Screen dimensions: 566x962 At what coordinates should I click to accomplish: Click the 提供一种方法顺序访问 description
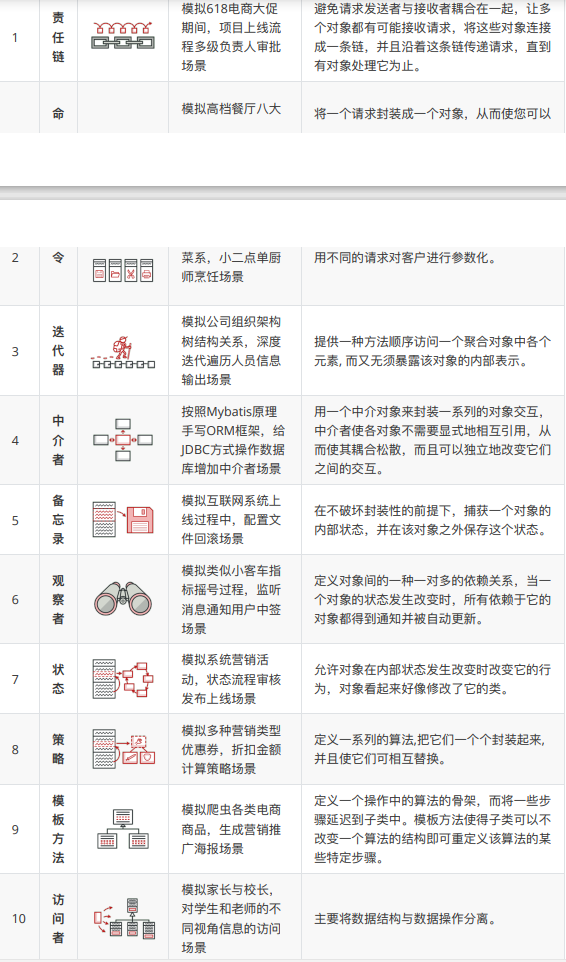pos(433,351)
